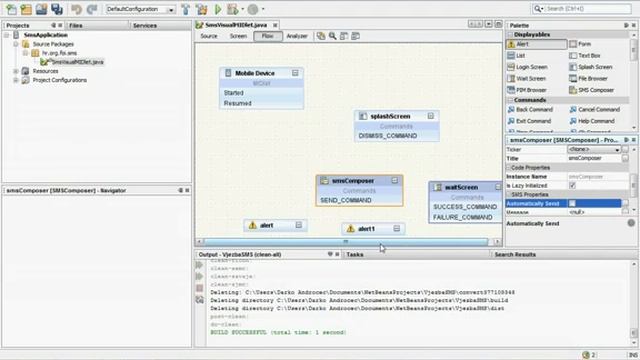Run the main project with green arrow
Viewport: 640px width, 360px height.
[218, 9]
